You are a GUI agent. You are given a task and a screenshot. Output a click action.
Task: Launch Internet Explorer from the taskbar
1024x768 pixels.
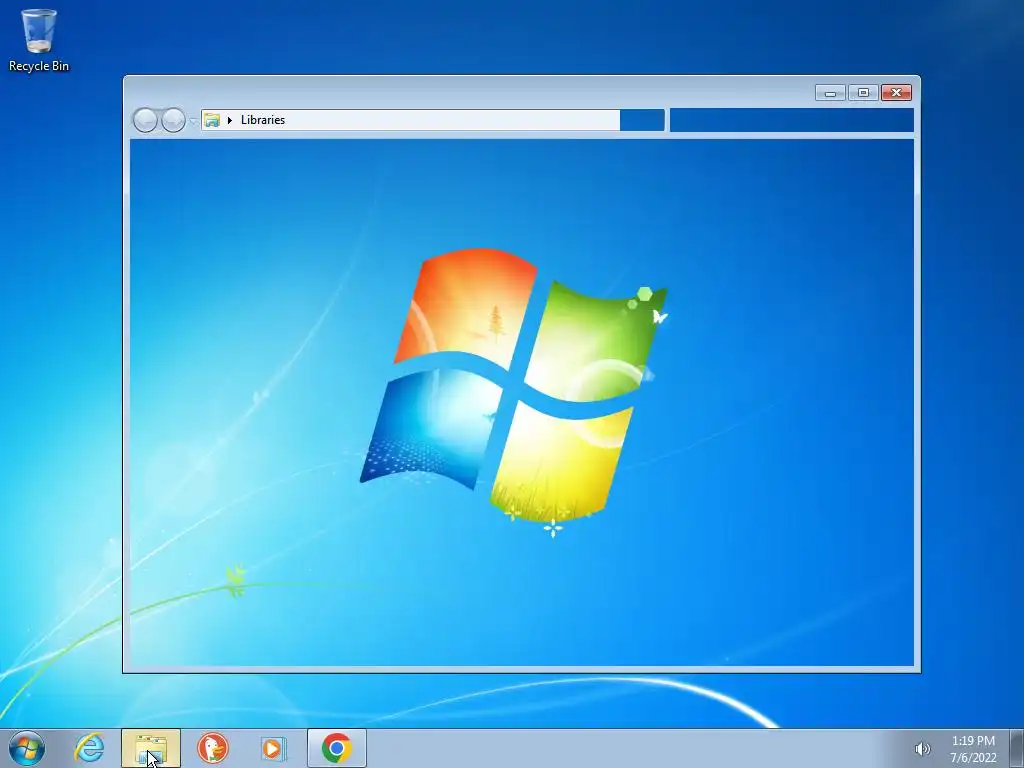point(89,748)
